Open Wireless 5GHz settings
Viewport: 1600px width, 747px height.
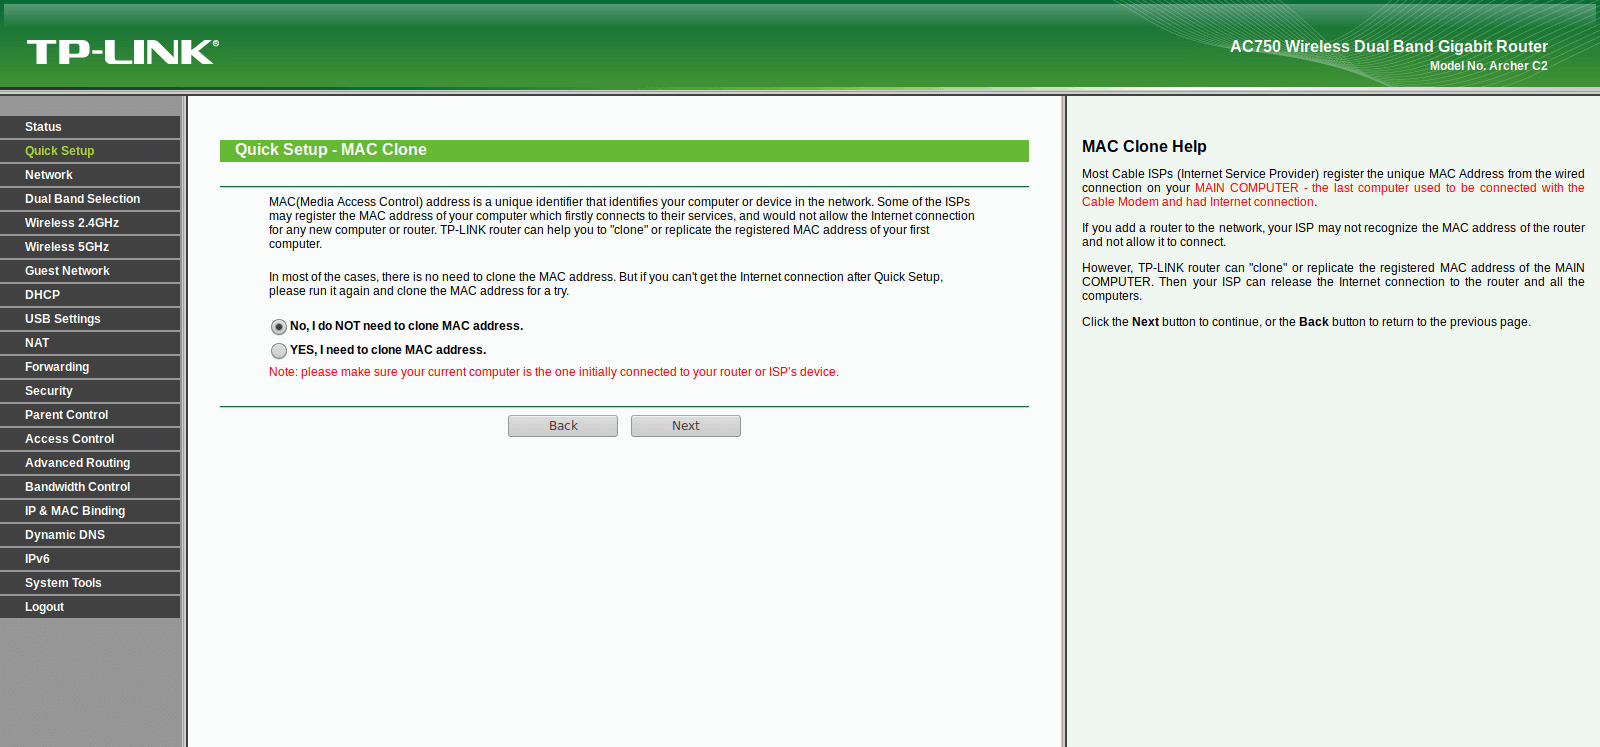click(90, 247)
